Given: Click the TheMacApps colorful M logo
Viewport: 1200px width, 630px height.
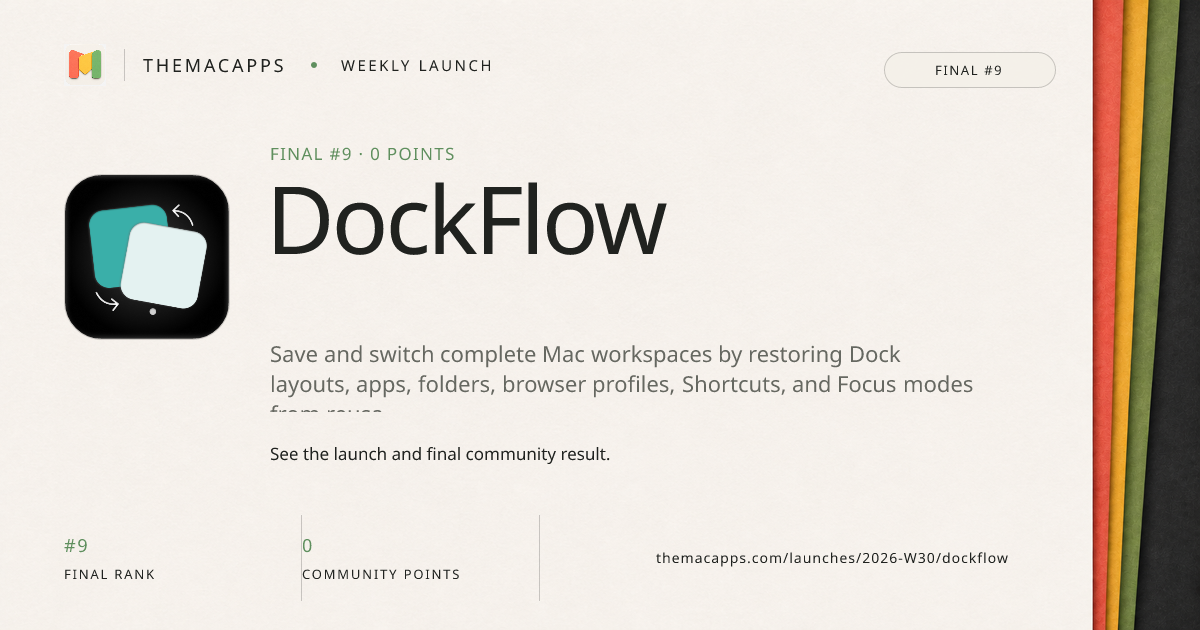Looking at the screenshot, I should click(x=85, y=66).
